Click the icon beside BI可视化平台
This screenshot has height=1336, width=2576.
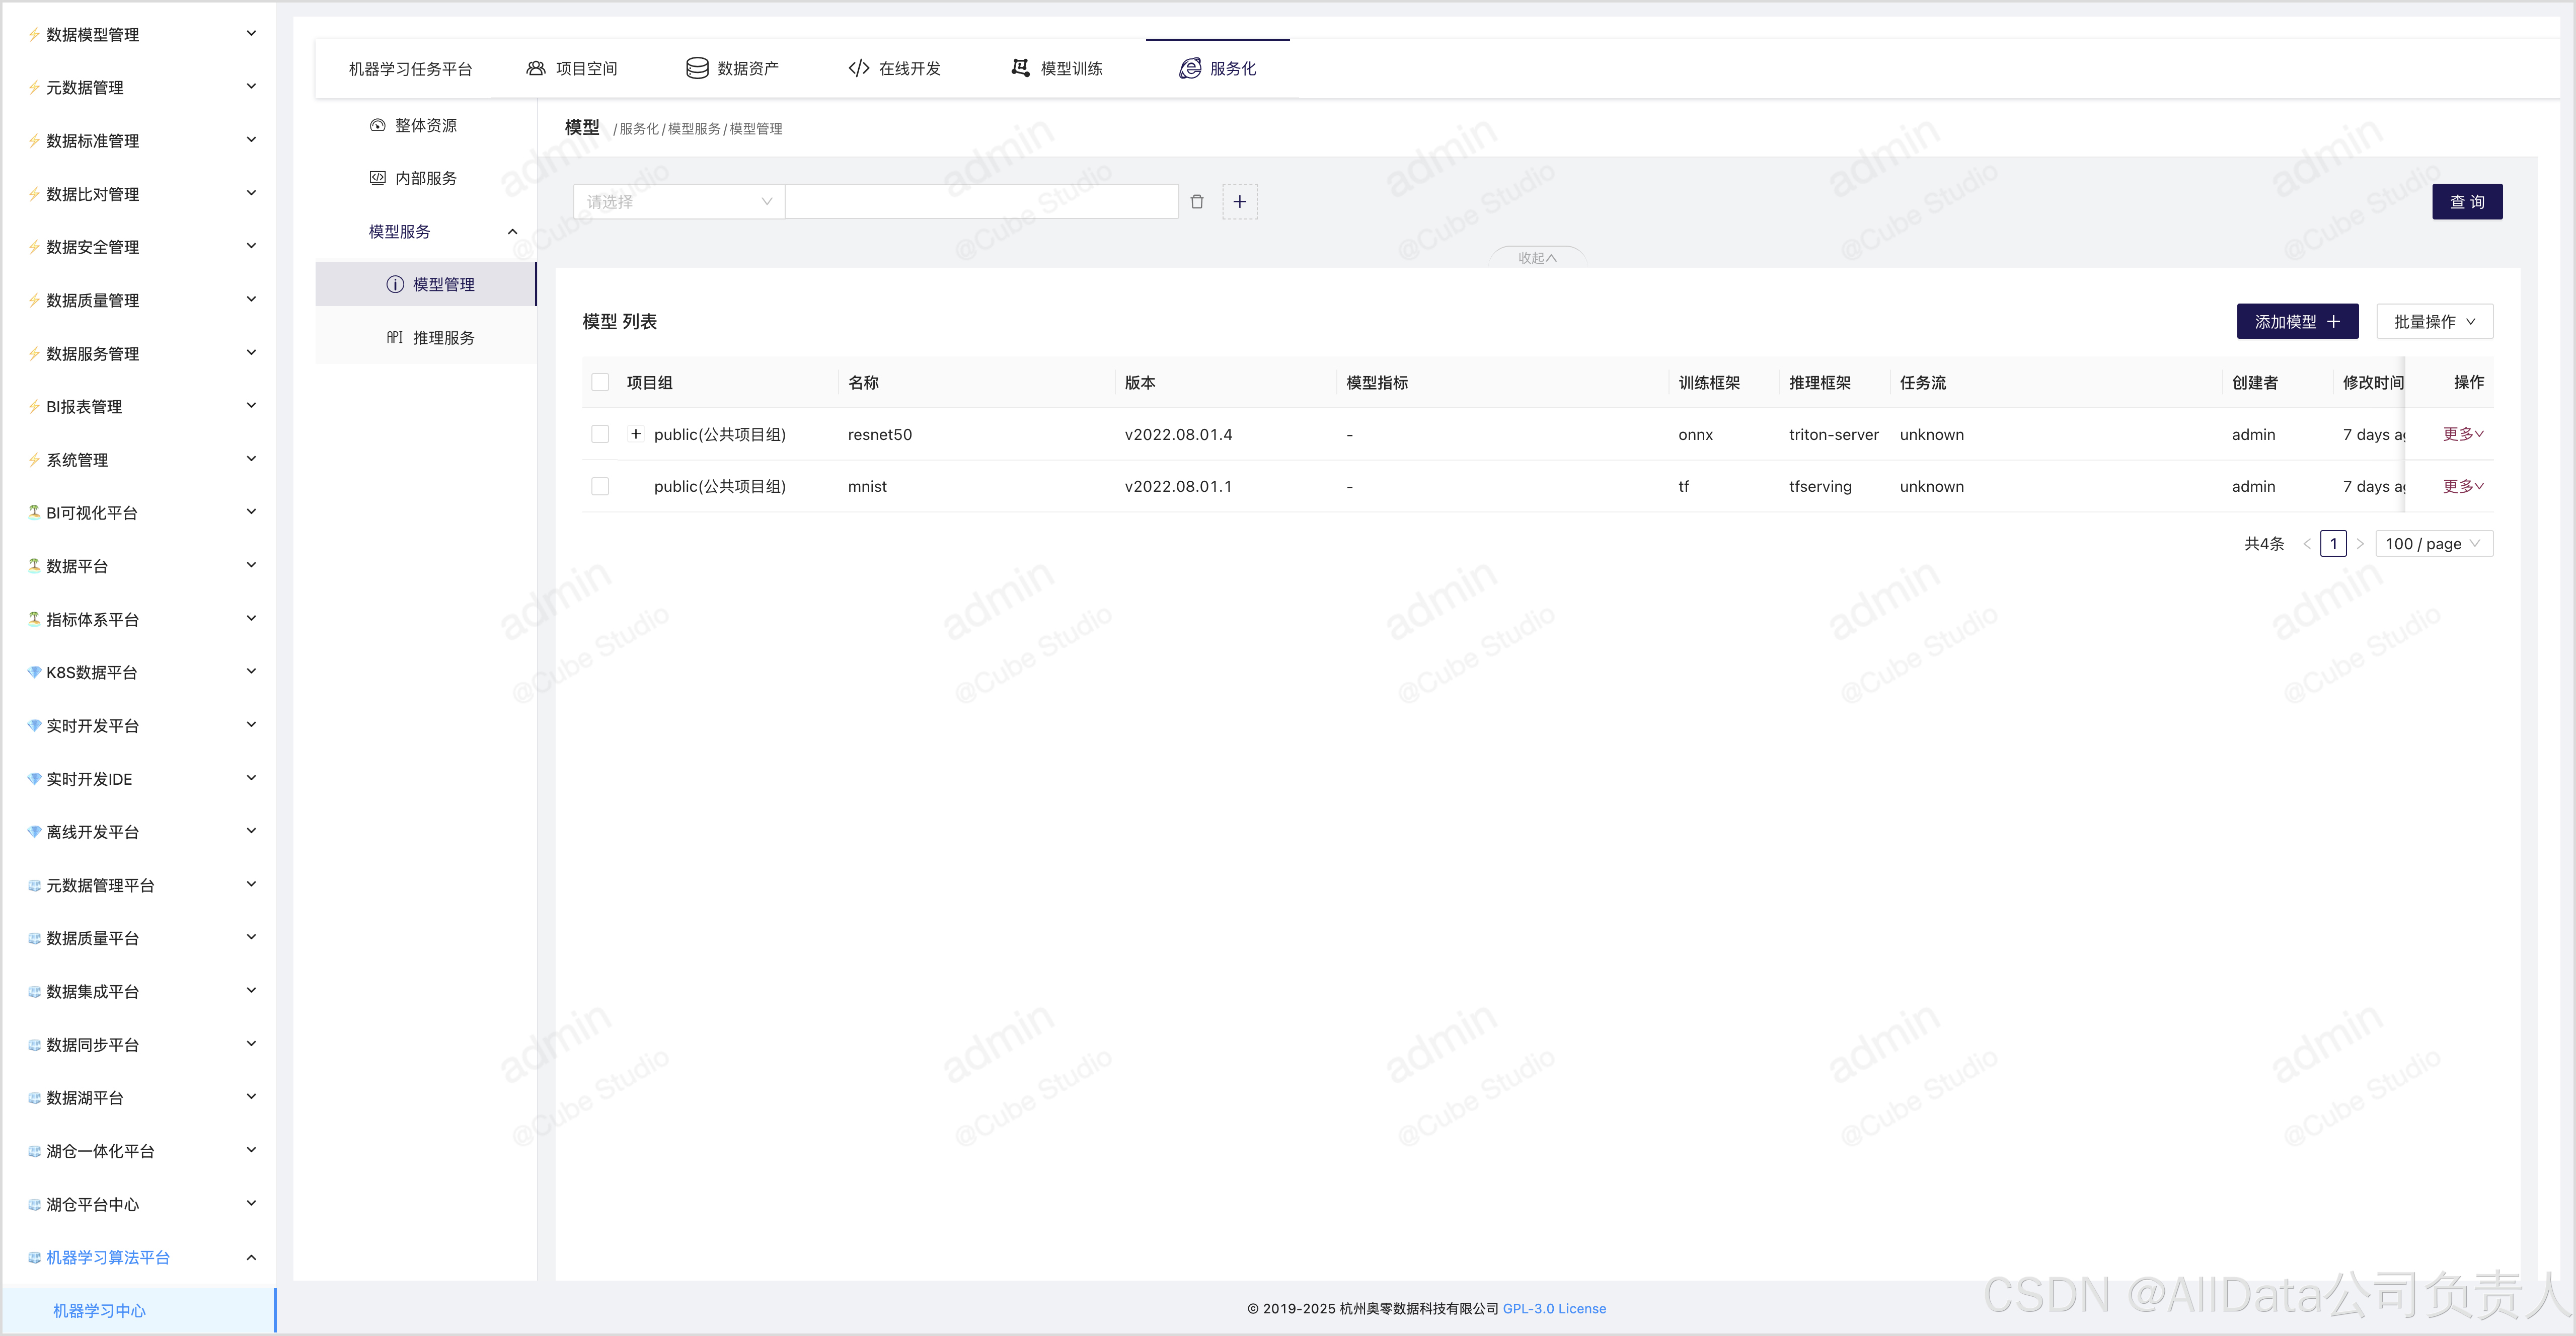[x=34, y=513]
